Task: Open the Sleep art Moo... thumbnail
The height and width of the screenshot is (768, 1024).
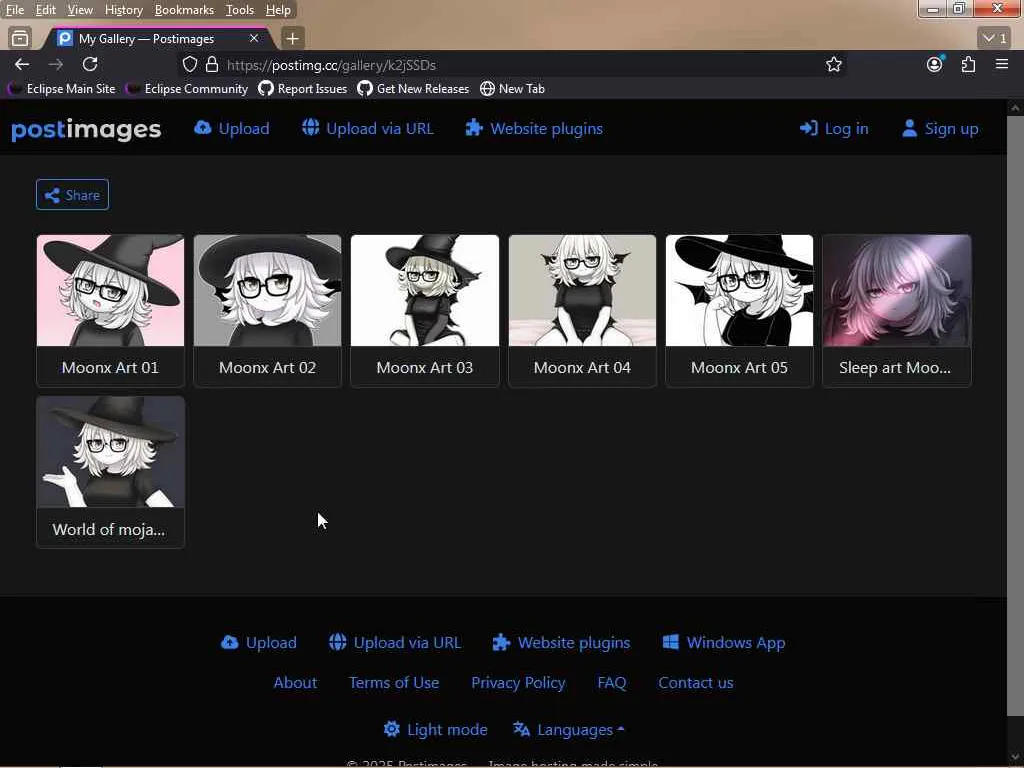Action: pyautogui.click(x=897, y=291)
